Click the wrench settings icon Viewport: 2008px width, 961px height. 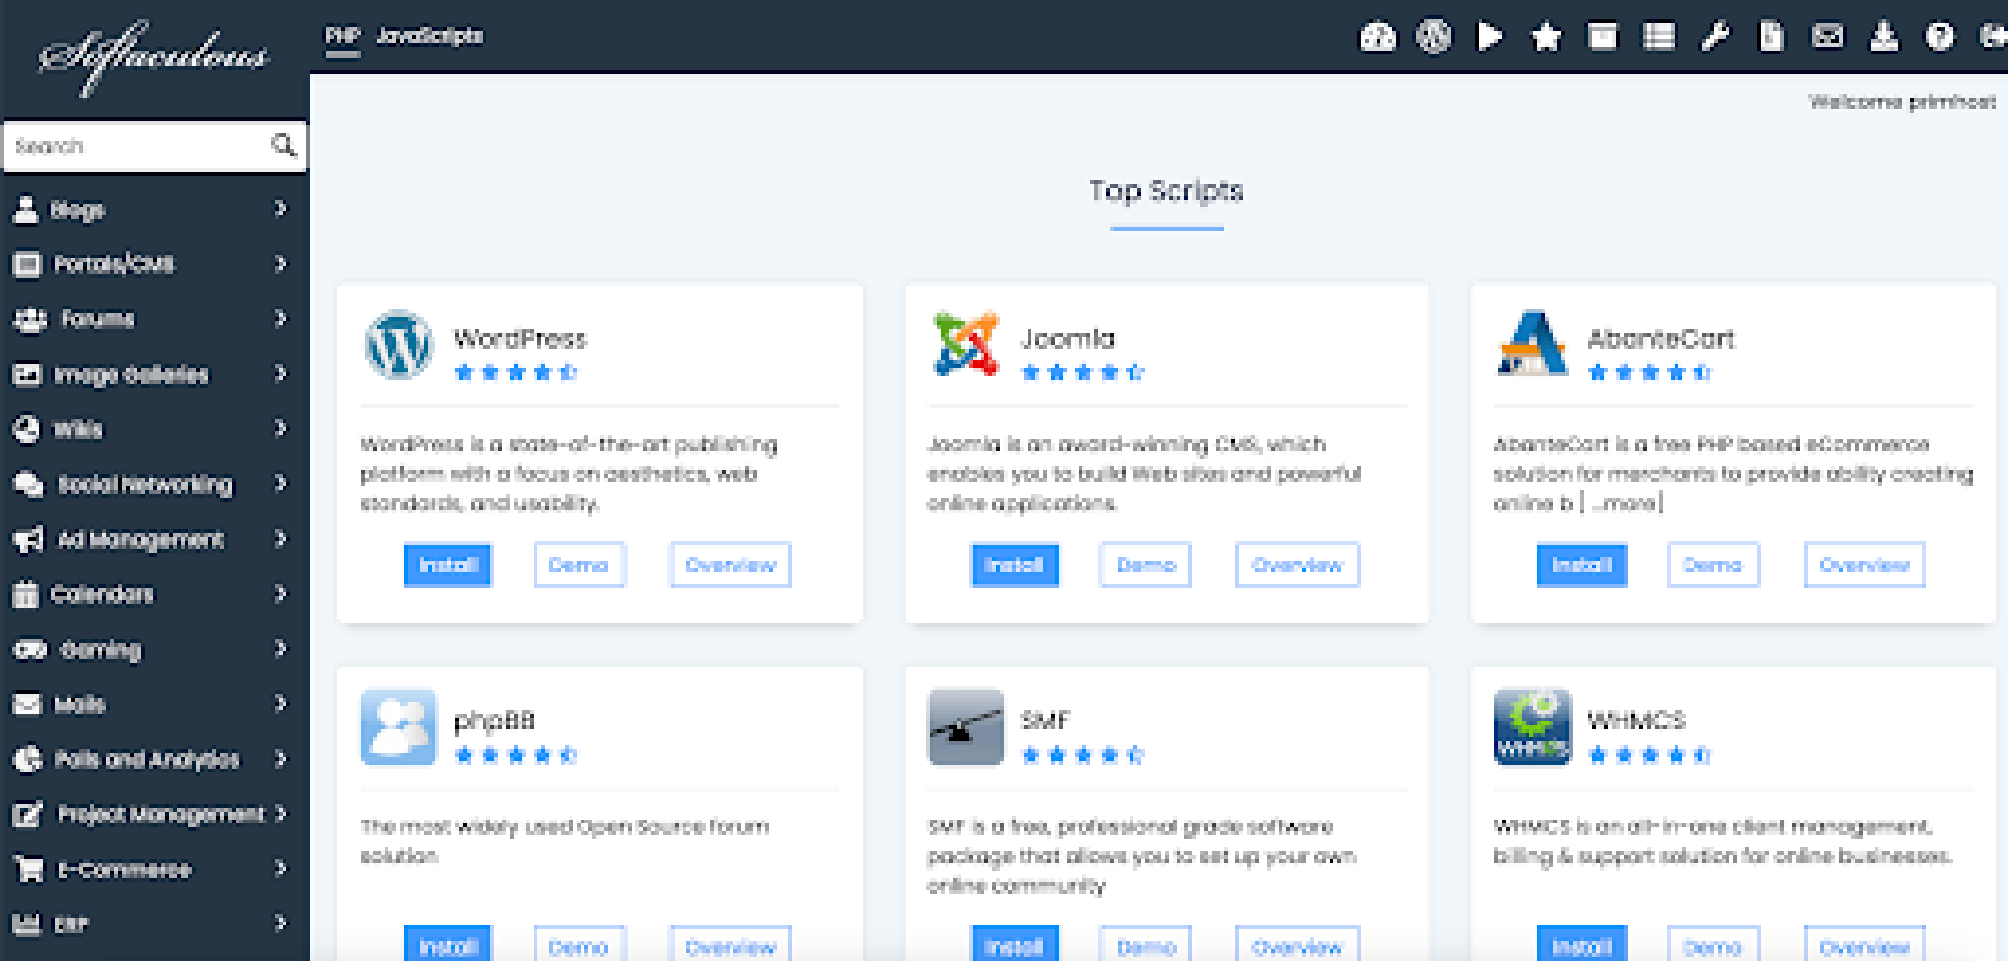tap(1715, 38)
